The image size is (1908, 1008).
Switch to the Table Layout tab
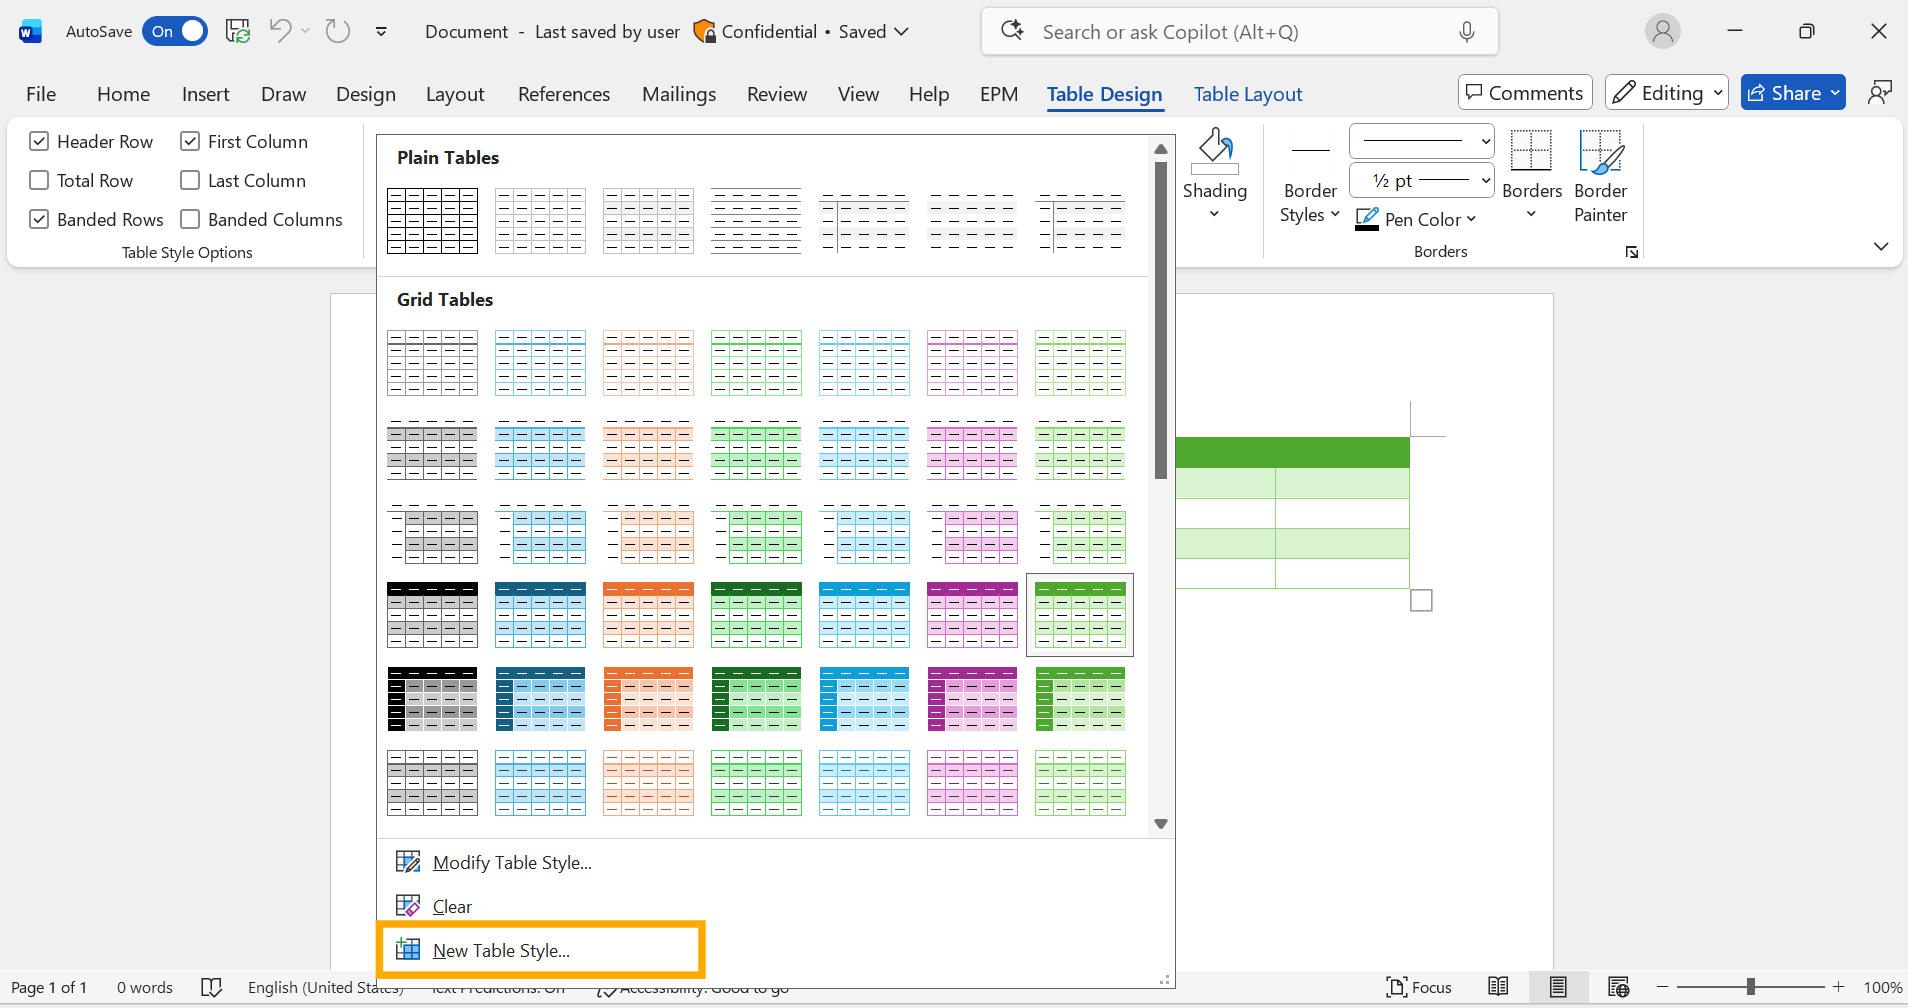(x=1248, y=94)
